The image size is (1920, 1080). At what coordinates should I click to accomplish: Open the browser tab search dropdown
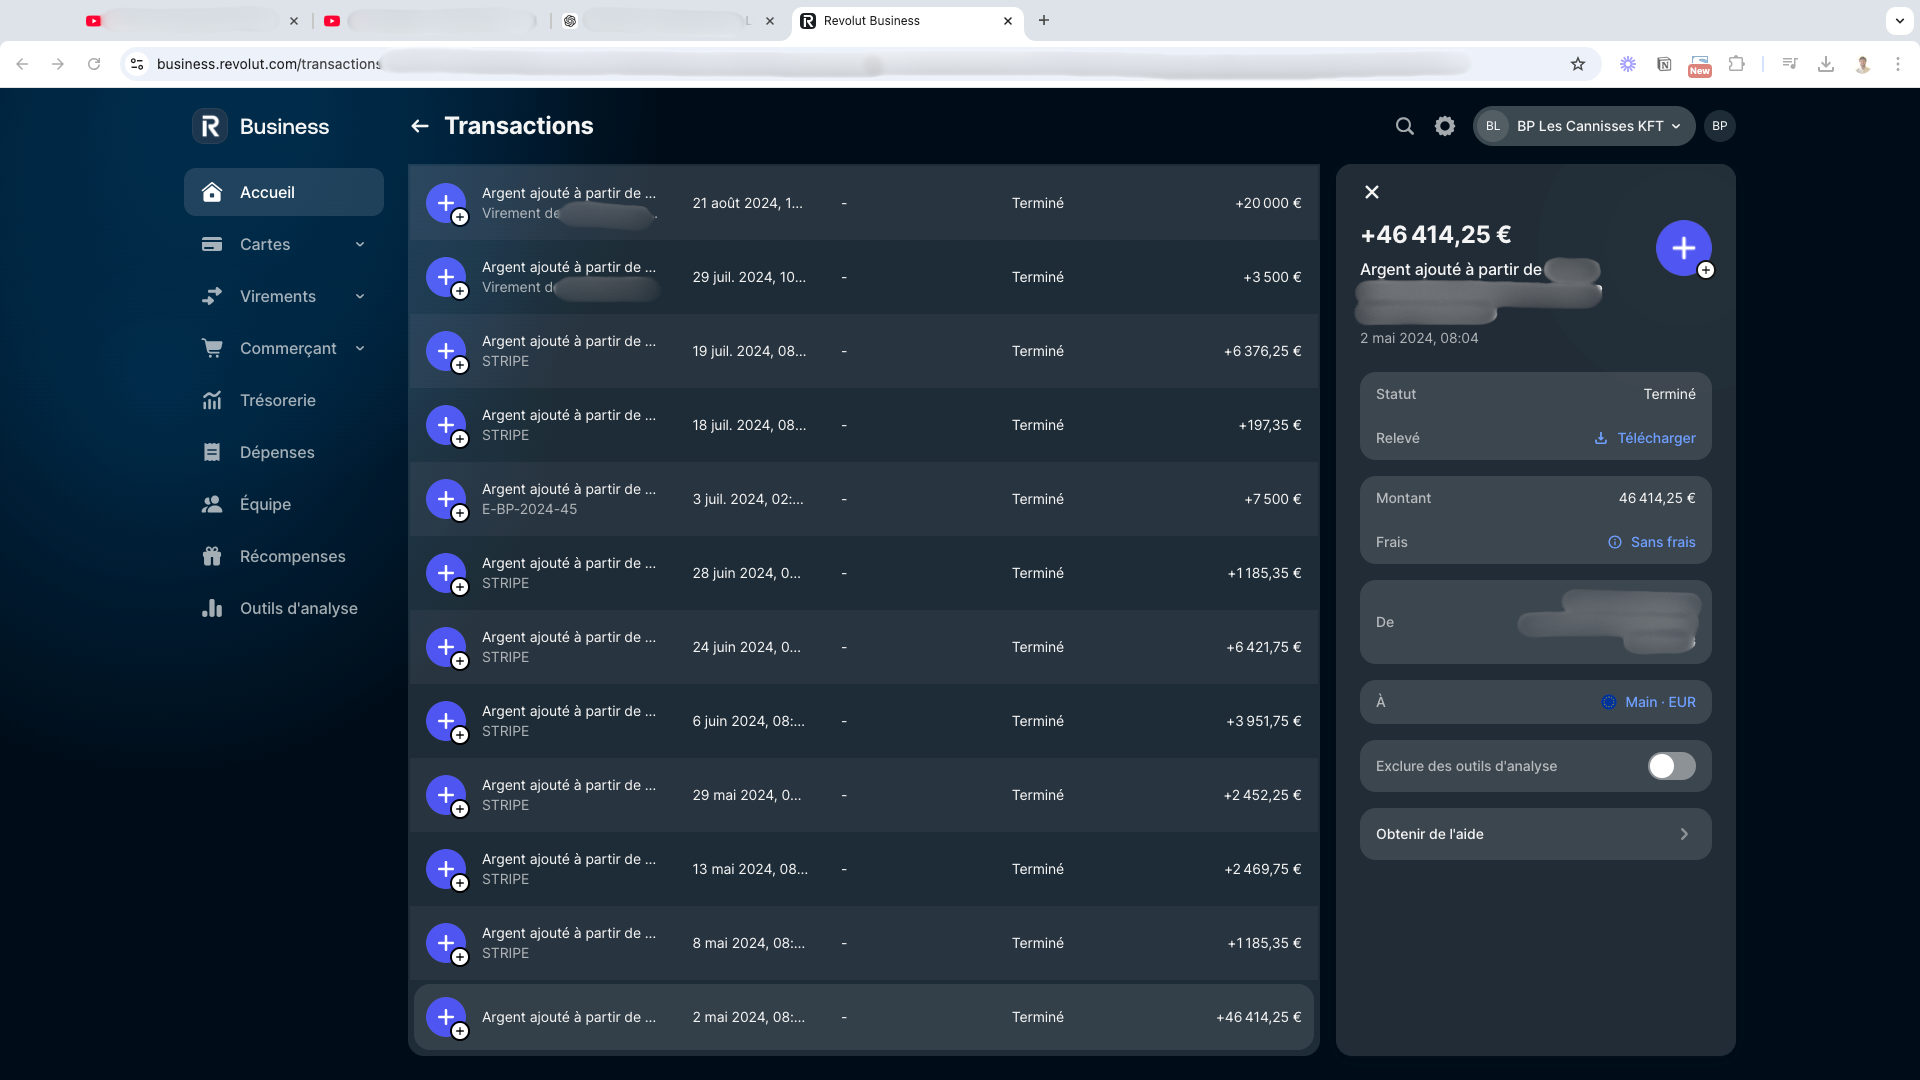(x=1899, y=20)
